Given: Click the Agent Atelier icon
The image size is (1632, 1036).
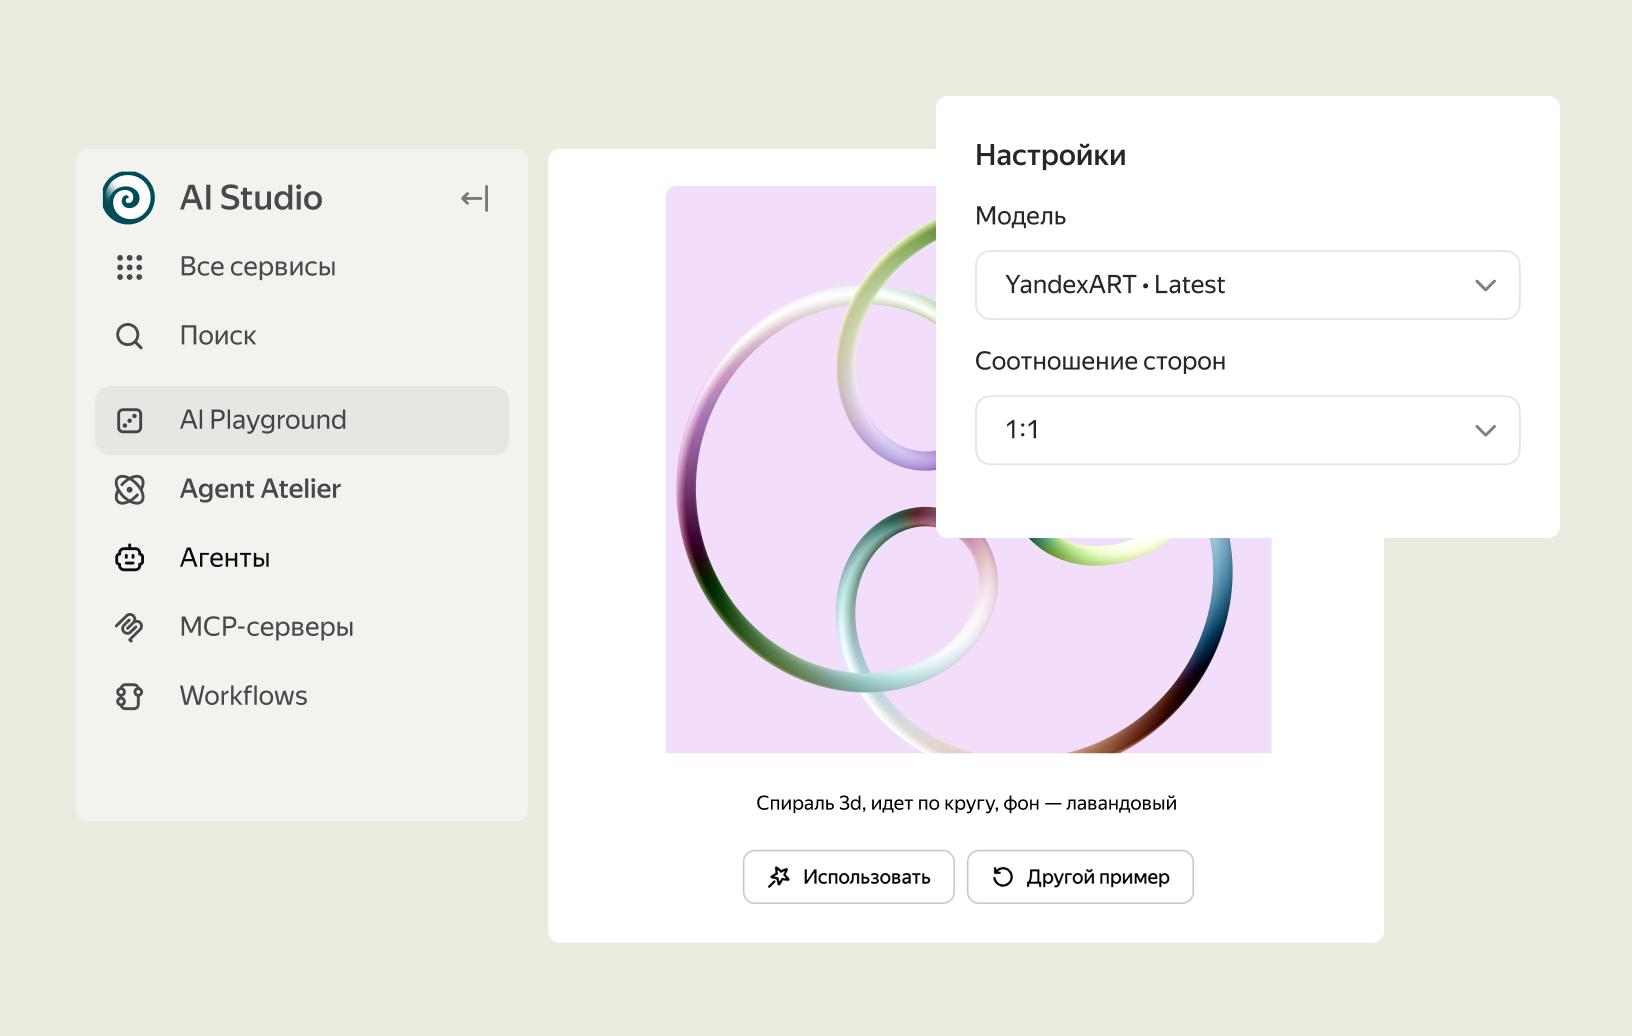Looking at the screenshot, I should [129, 489].
